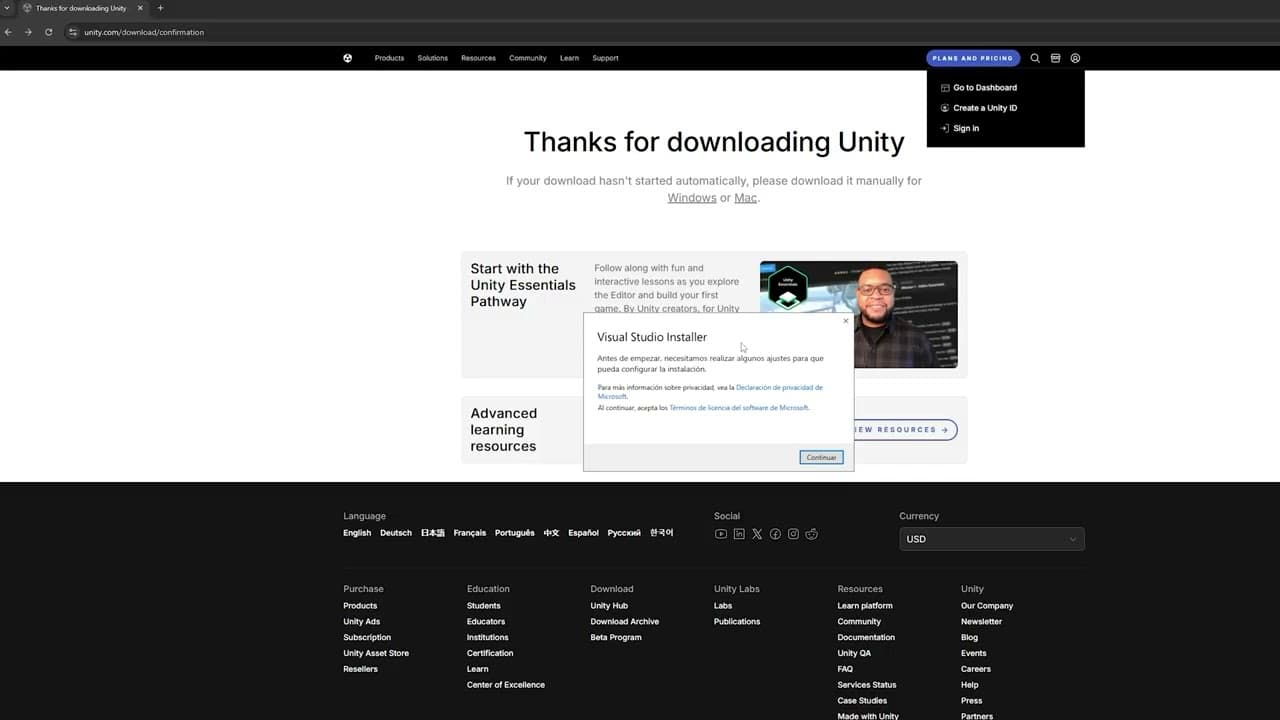Click the Windows manual download link
The width and height of the screenshot is (1280, 720).
[x=691, y=197]
